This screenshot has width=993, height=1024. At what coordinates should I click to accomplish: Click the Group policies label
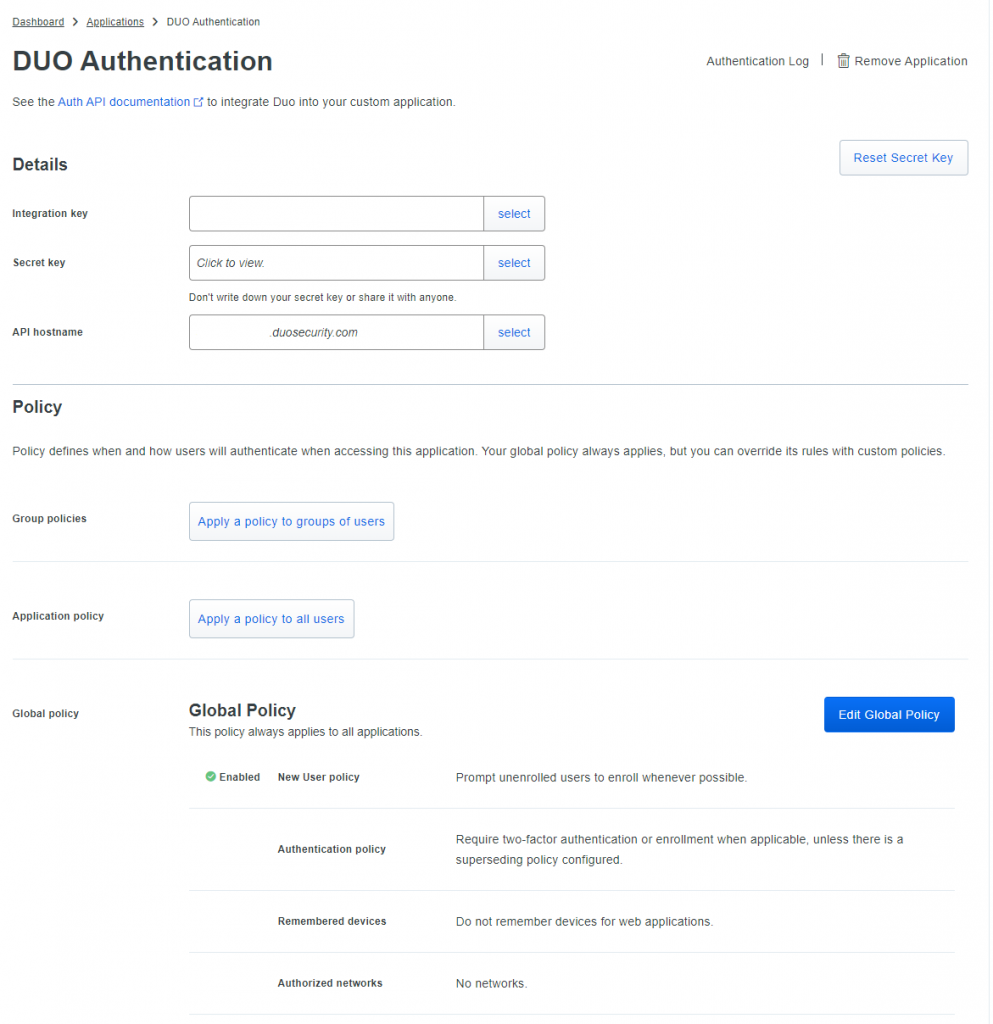tap(50, 519)
